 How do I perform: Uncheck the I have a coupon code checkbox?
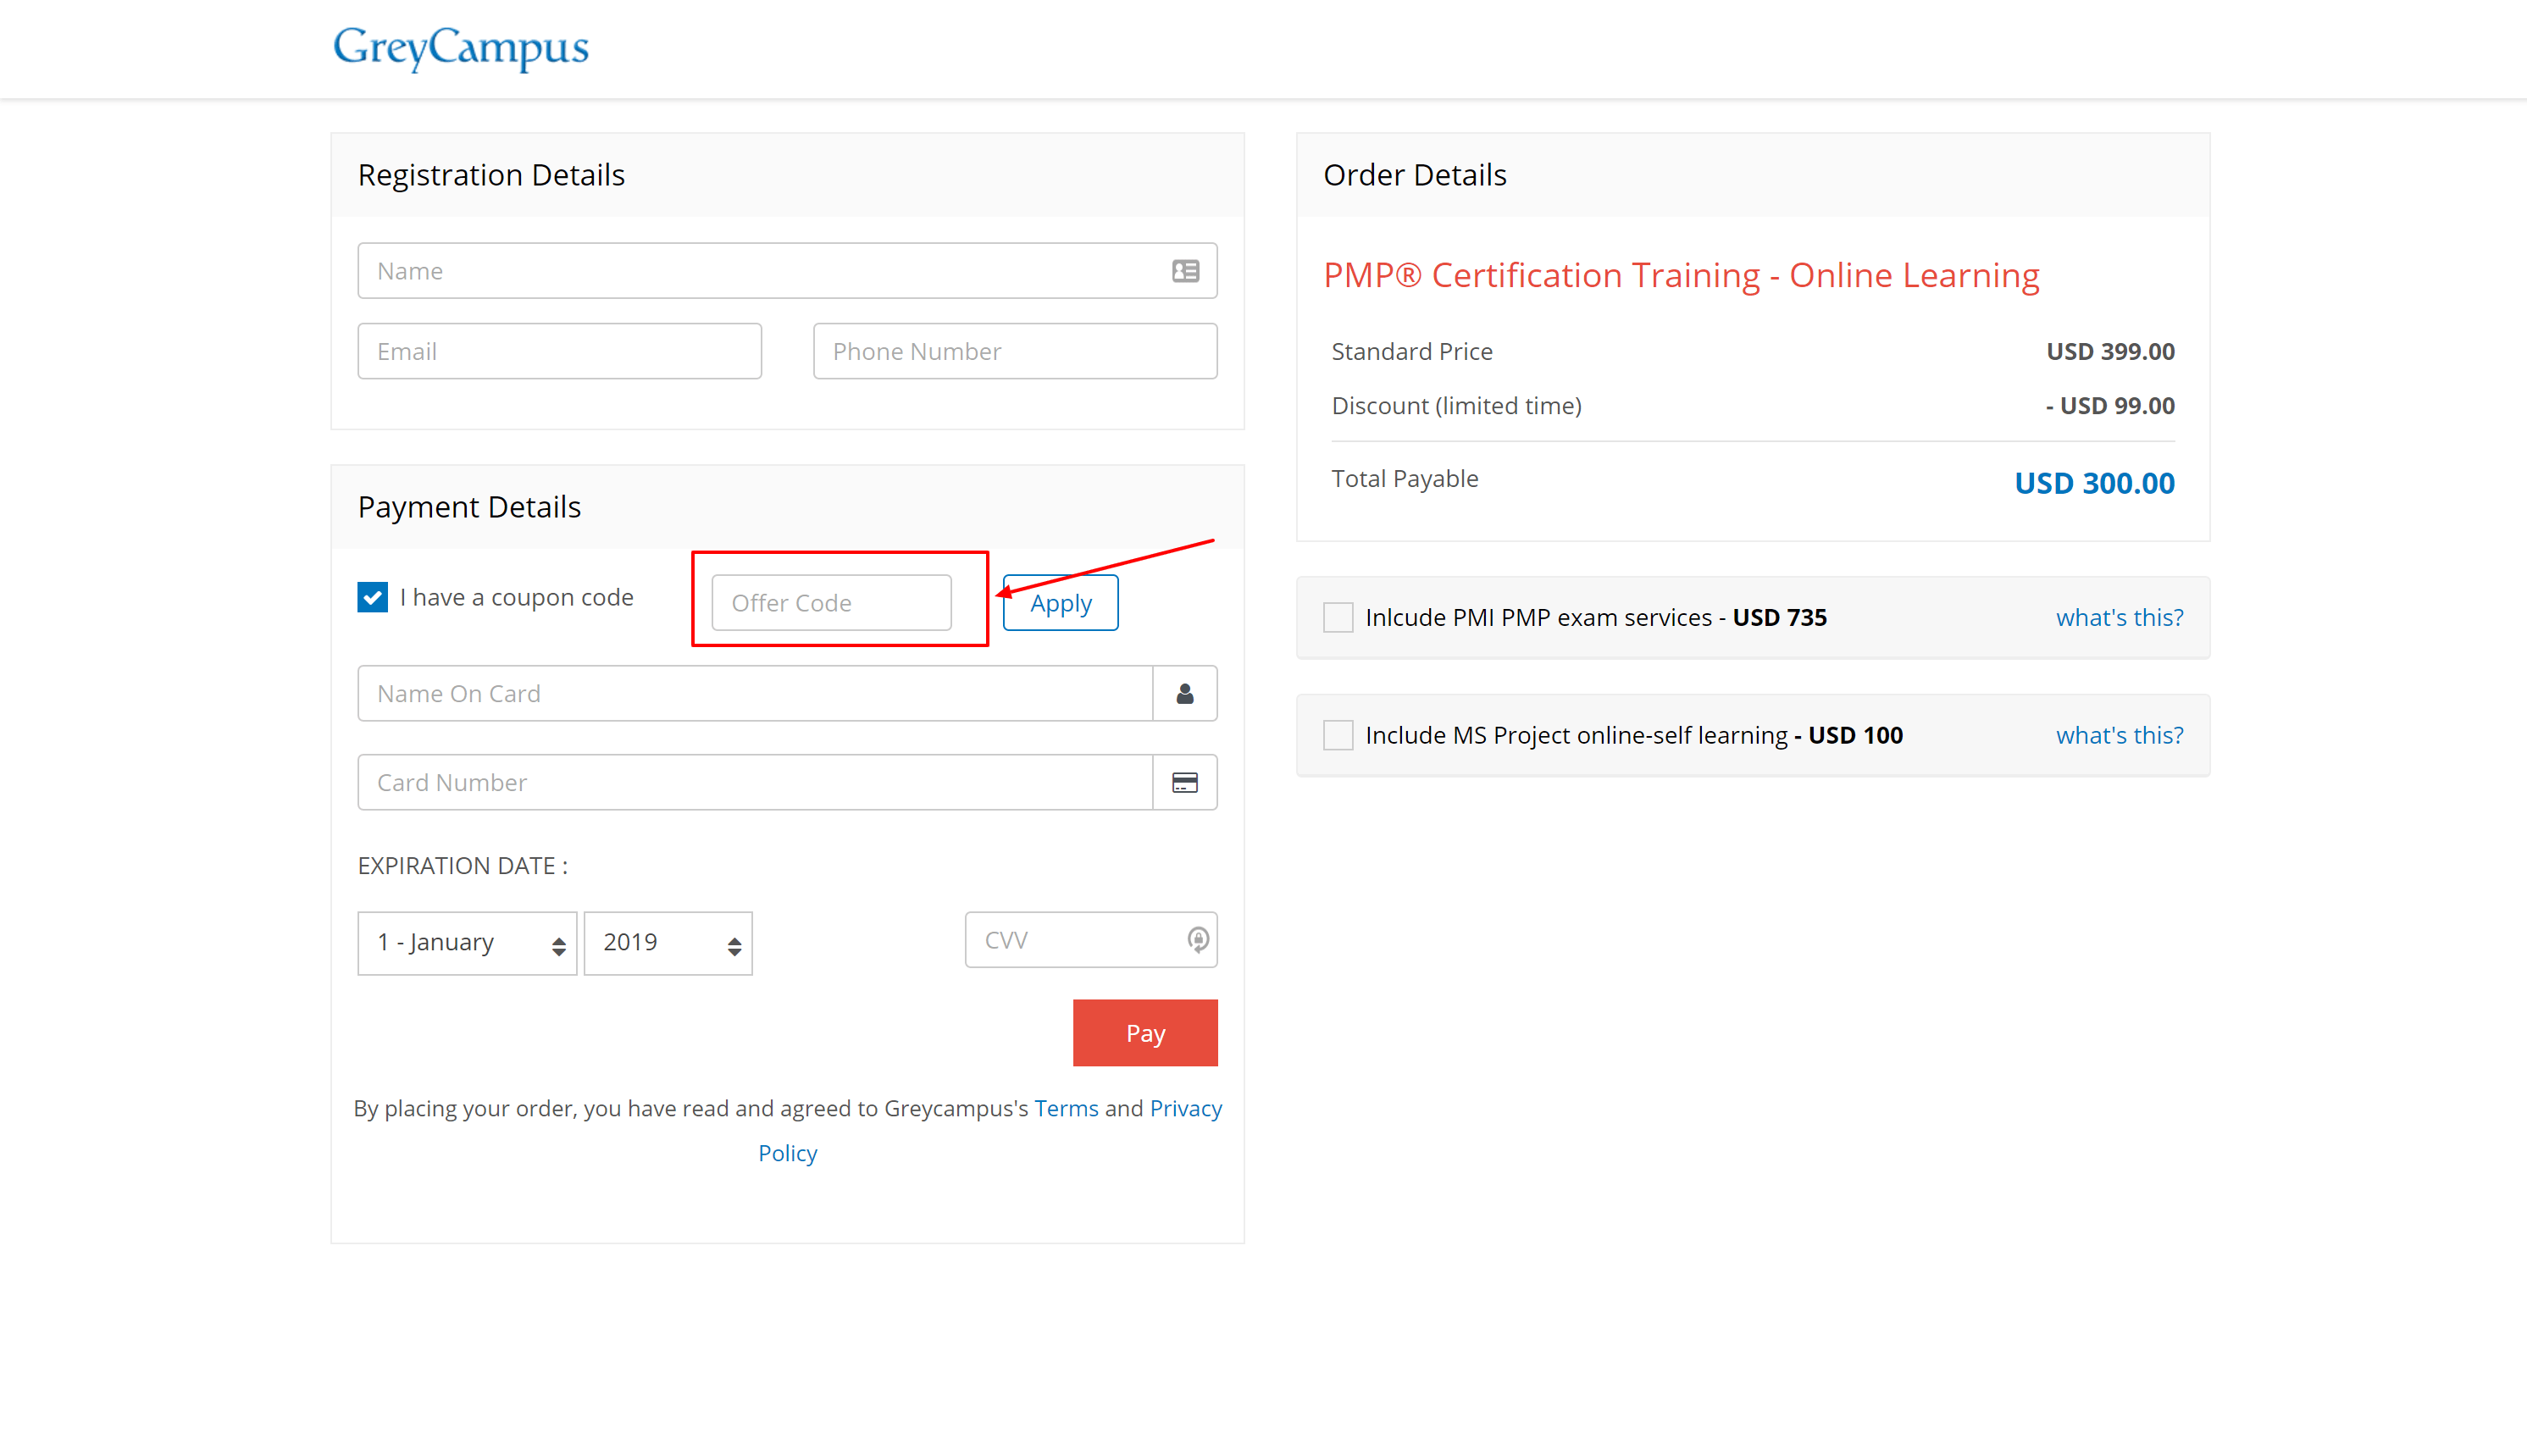[373, 597]
